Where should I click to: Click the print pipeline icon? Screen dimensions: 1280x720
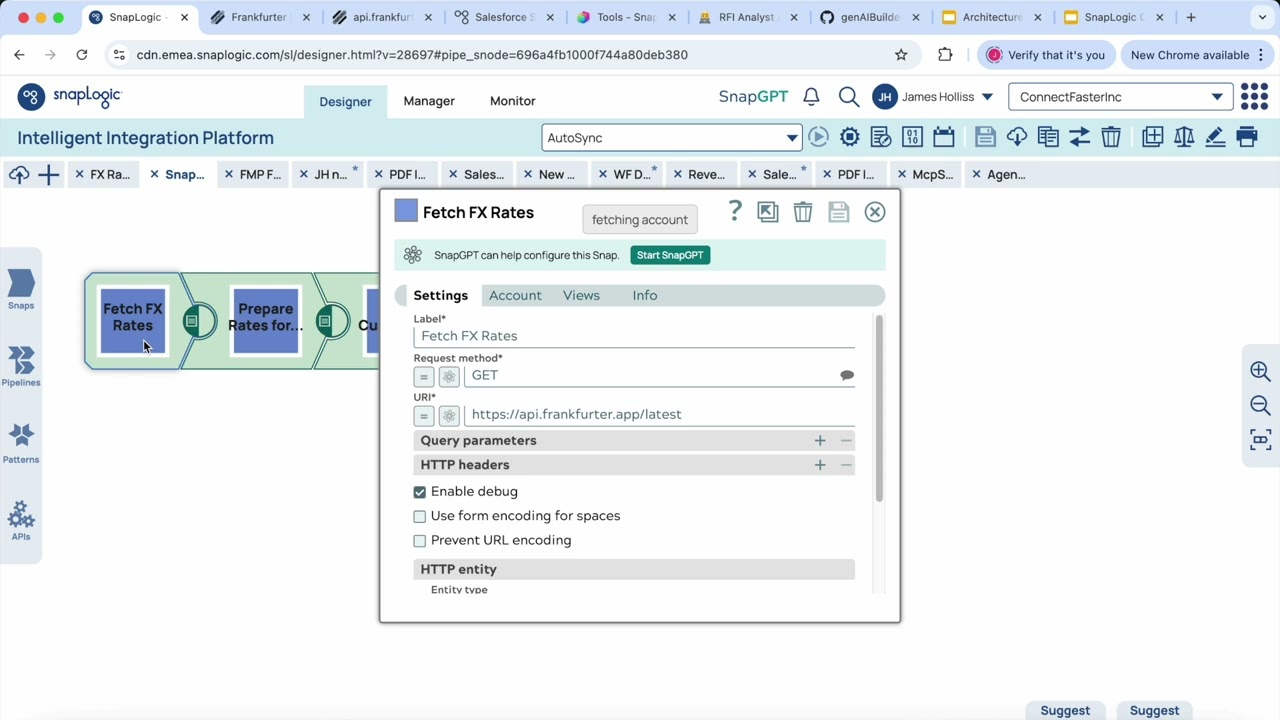[x=1247, y=137]
